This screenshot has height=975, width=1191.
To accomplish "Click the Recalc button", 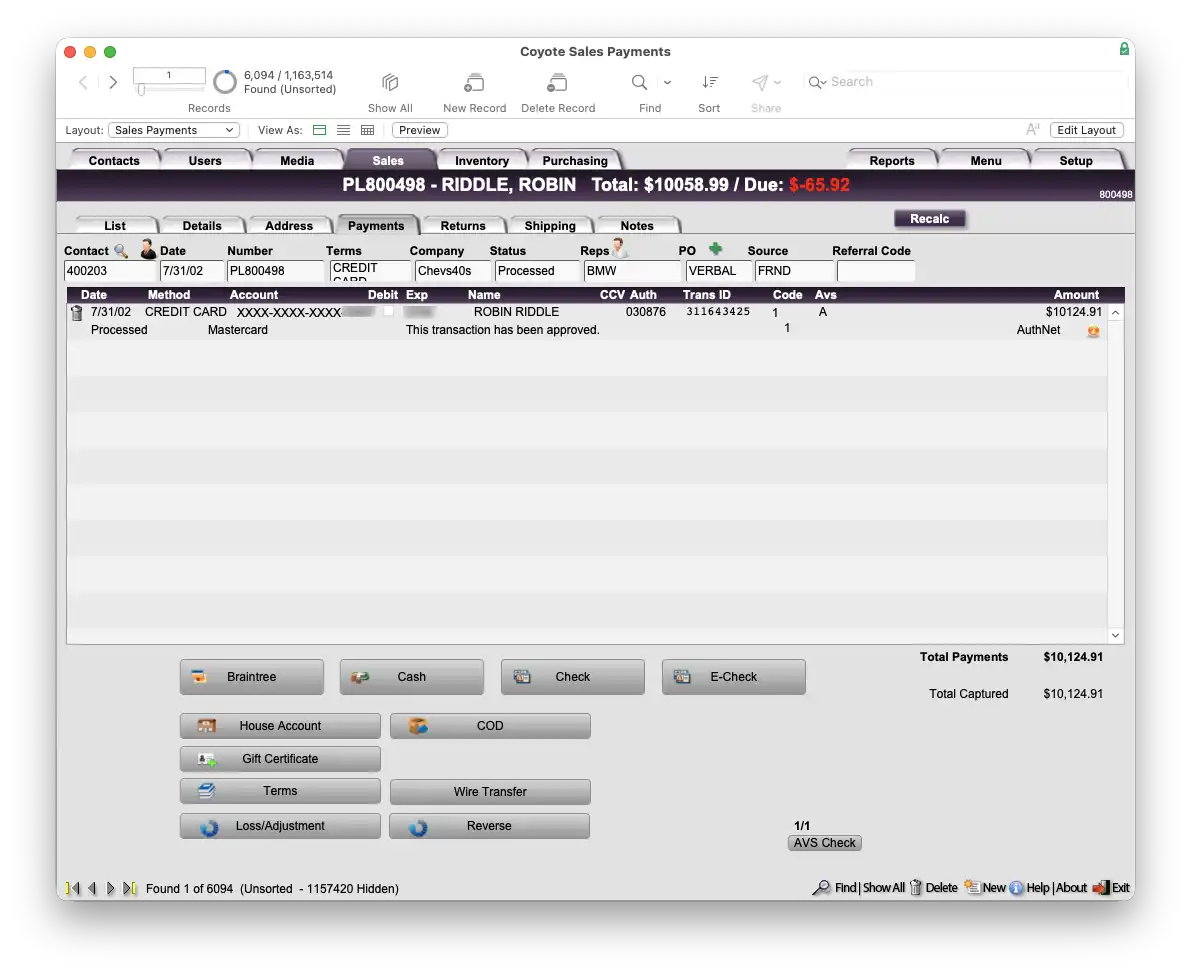I will 930,219.
